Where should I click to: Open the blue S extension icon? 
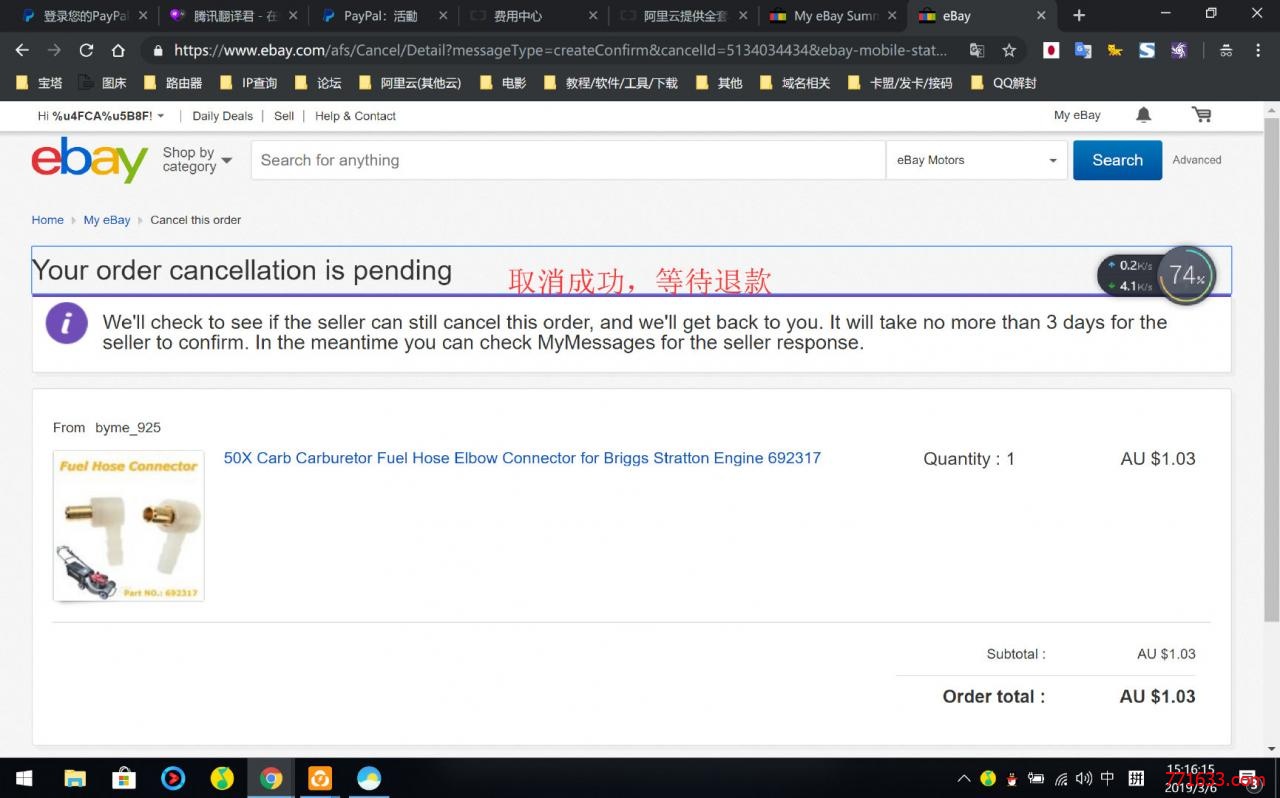(1147, 50)
